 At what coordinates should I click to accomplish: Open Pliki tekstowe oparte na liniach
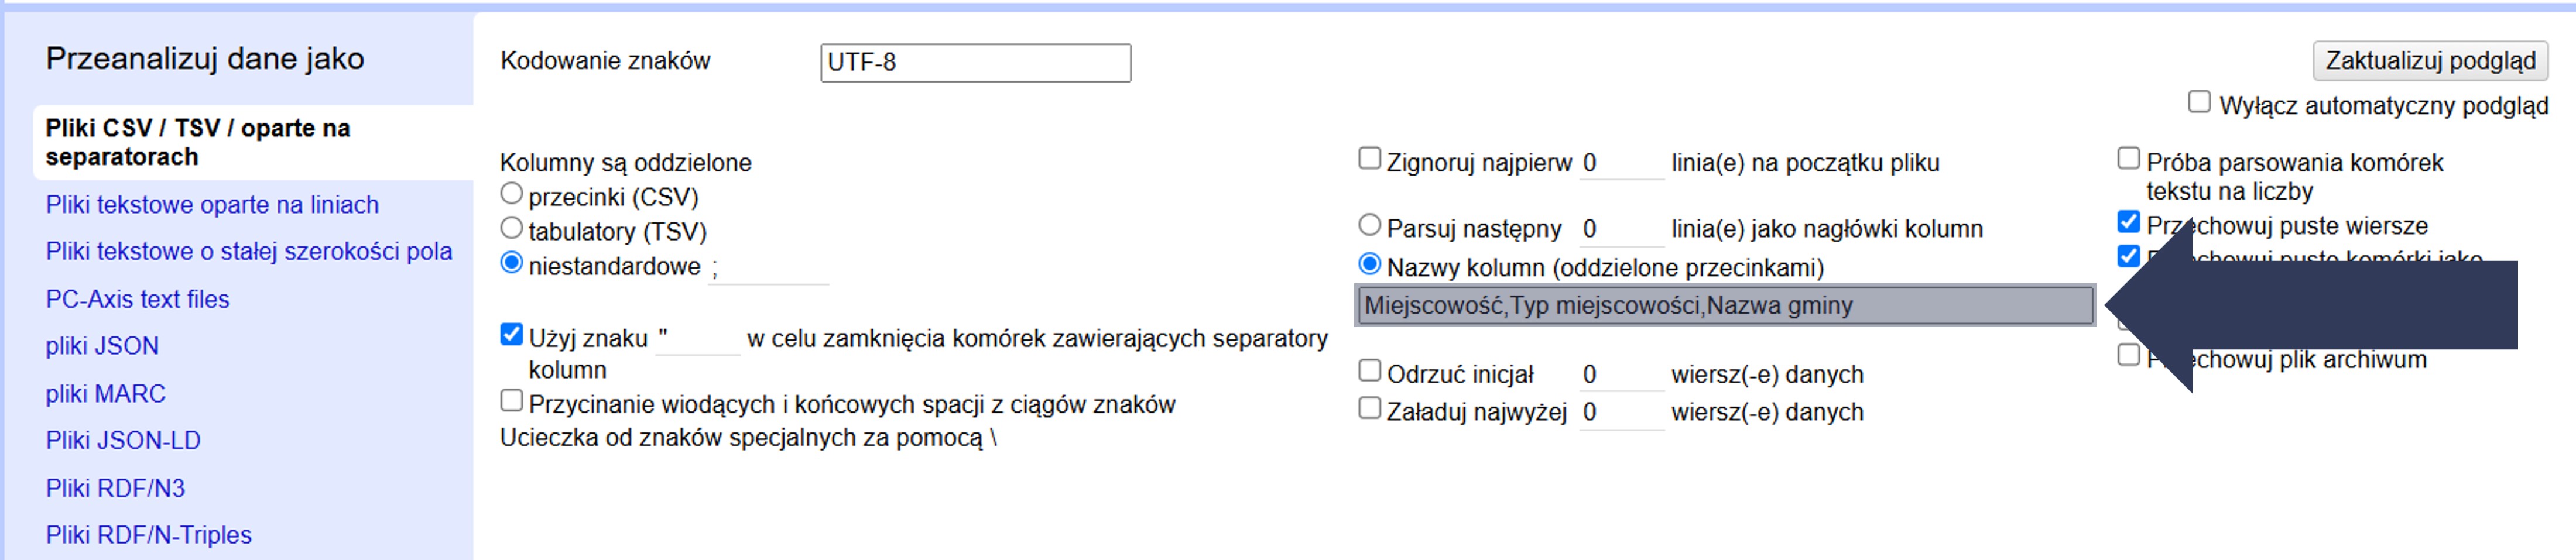click(212, 205)
